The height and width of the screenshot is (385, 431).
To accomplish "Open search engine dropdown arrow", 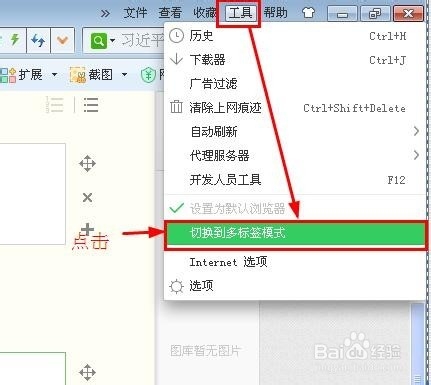I will click(112, 41).
